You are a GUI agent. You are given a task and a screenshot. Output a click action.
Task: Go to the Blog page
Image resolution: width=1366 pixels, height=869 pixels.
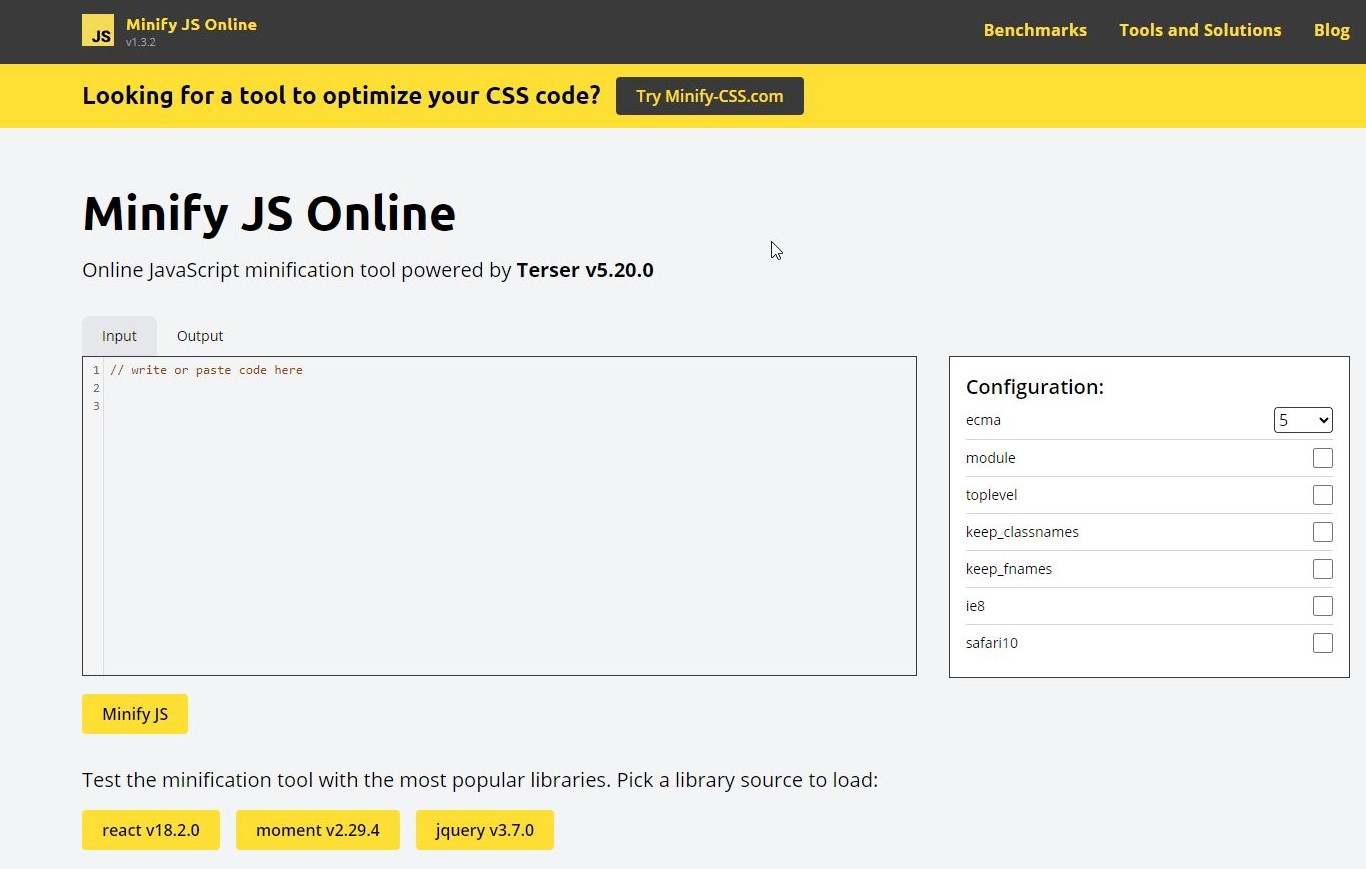coord(1331,30)
